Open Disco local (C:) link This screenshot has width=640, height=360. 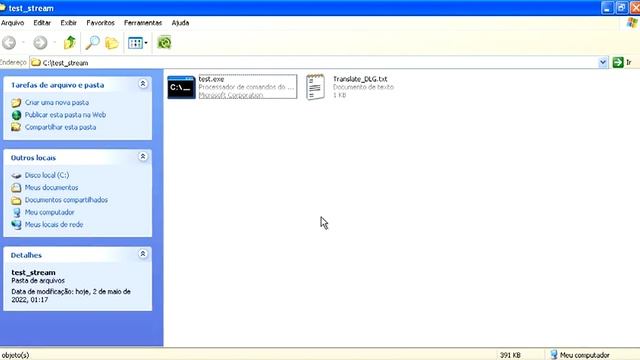tap(47, 175)
